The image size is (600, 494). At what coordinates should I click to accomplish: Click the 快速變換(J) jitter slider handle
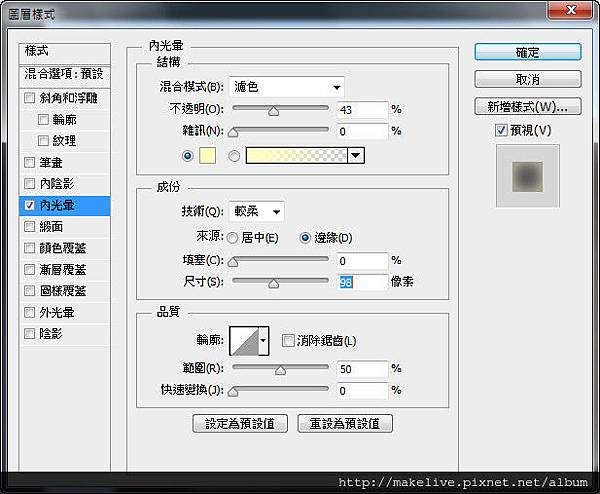tap(233, 391)
